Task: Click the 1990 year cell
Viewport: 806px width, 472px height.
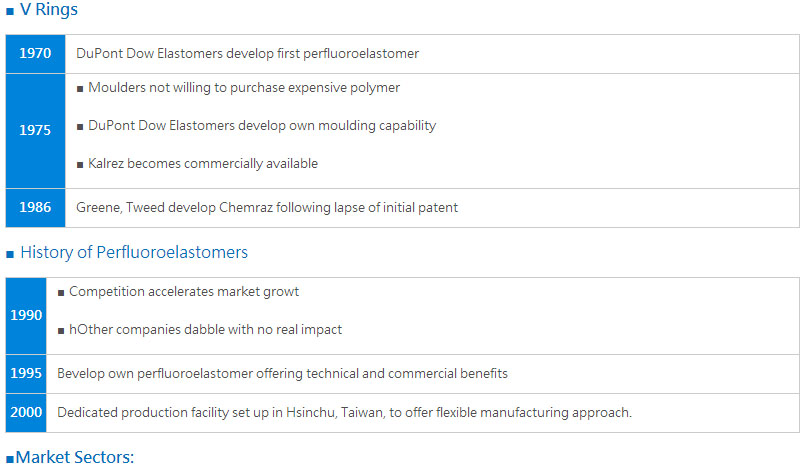Action: (26, 316)
